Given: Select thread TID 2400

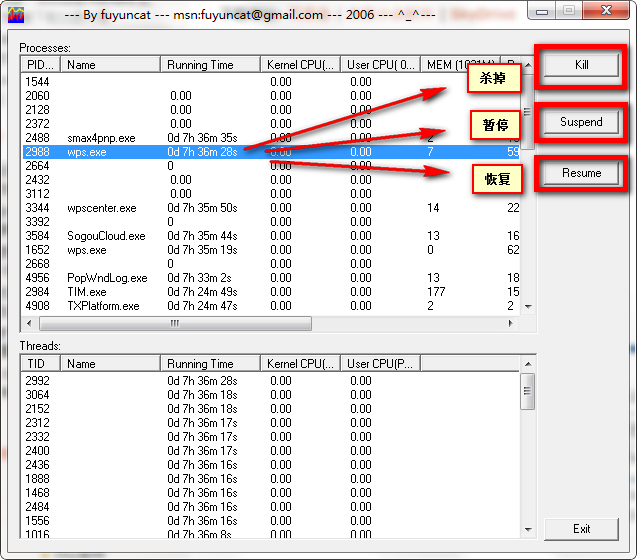Looking at the screenshot, I should (x=271, y=451).
